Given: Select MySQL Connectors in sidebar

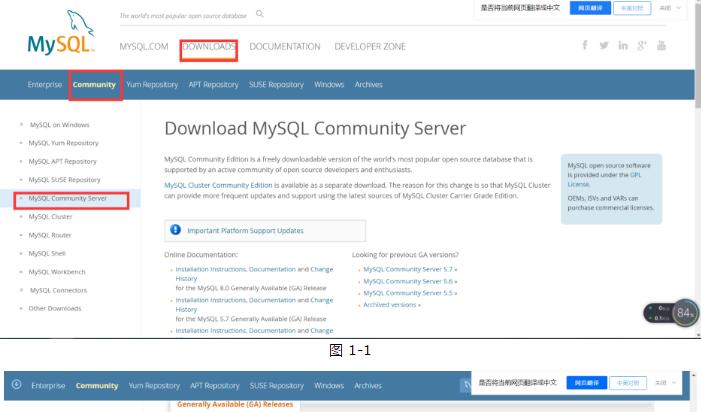Looking at the screenshot, I should 59,290.
